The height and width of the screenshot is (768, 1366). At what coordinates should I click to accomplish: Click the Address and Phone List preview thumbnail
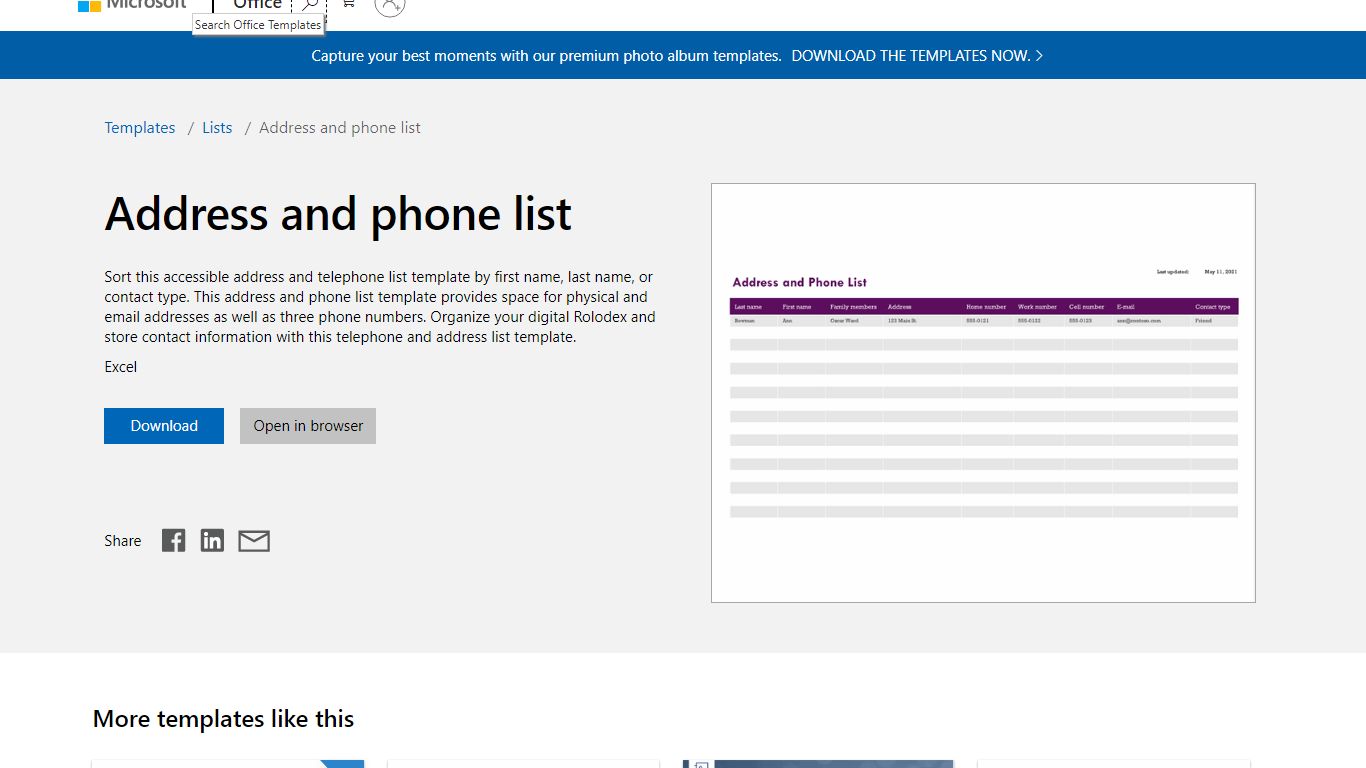[x=983, y=393]
